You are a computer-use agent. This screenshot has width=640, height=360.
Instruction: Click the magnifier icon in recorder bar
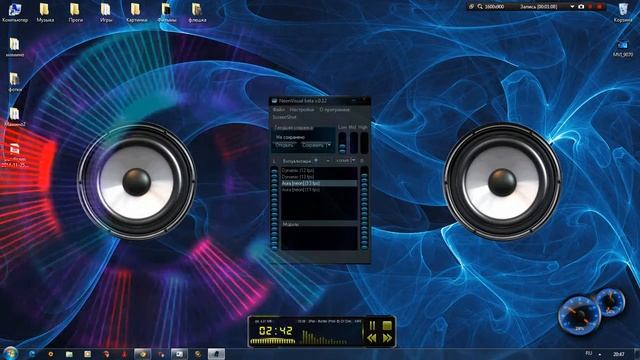(480, 7)
